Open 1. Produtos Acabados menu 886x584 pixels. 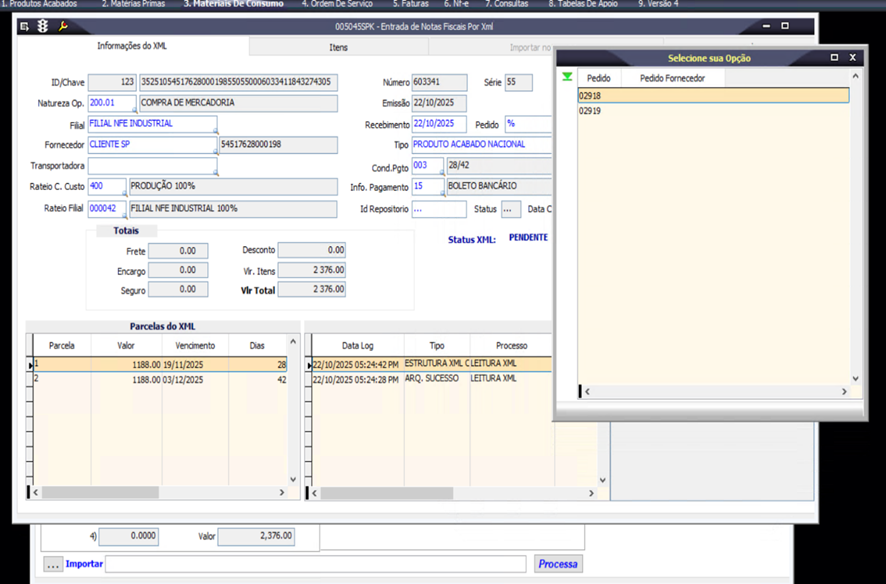click(39, 4)
